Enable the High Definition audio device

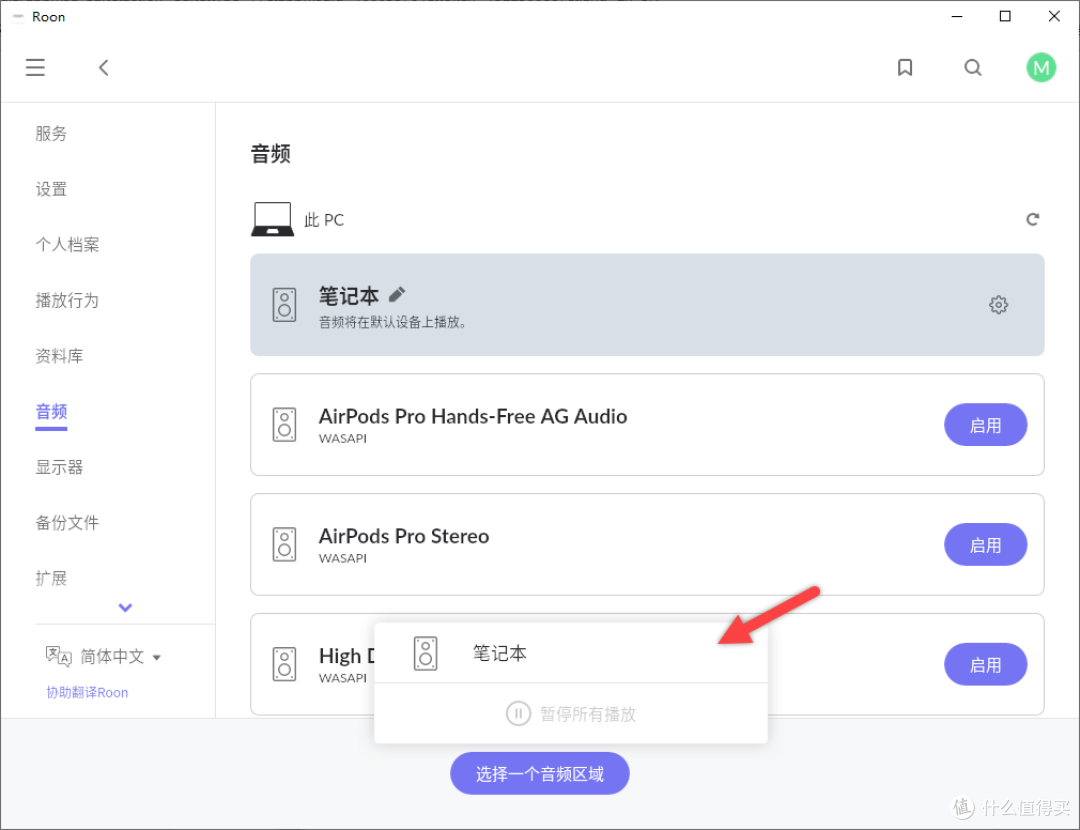coord(985,665)
